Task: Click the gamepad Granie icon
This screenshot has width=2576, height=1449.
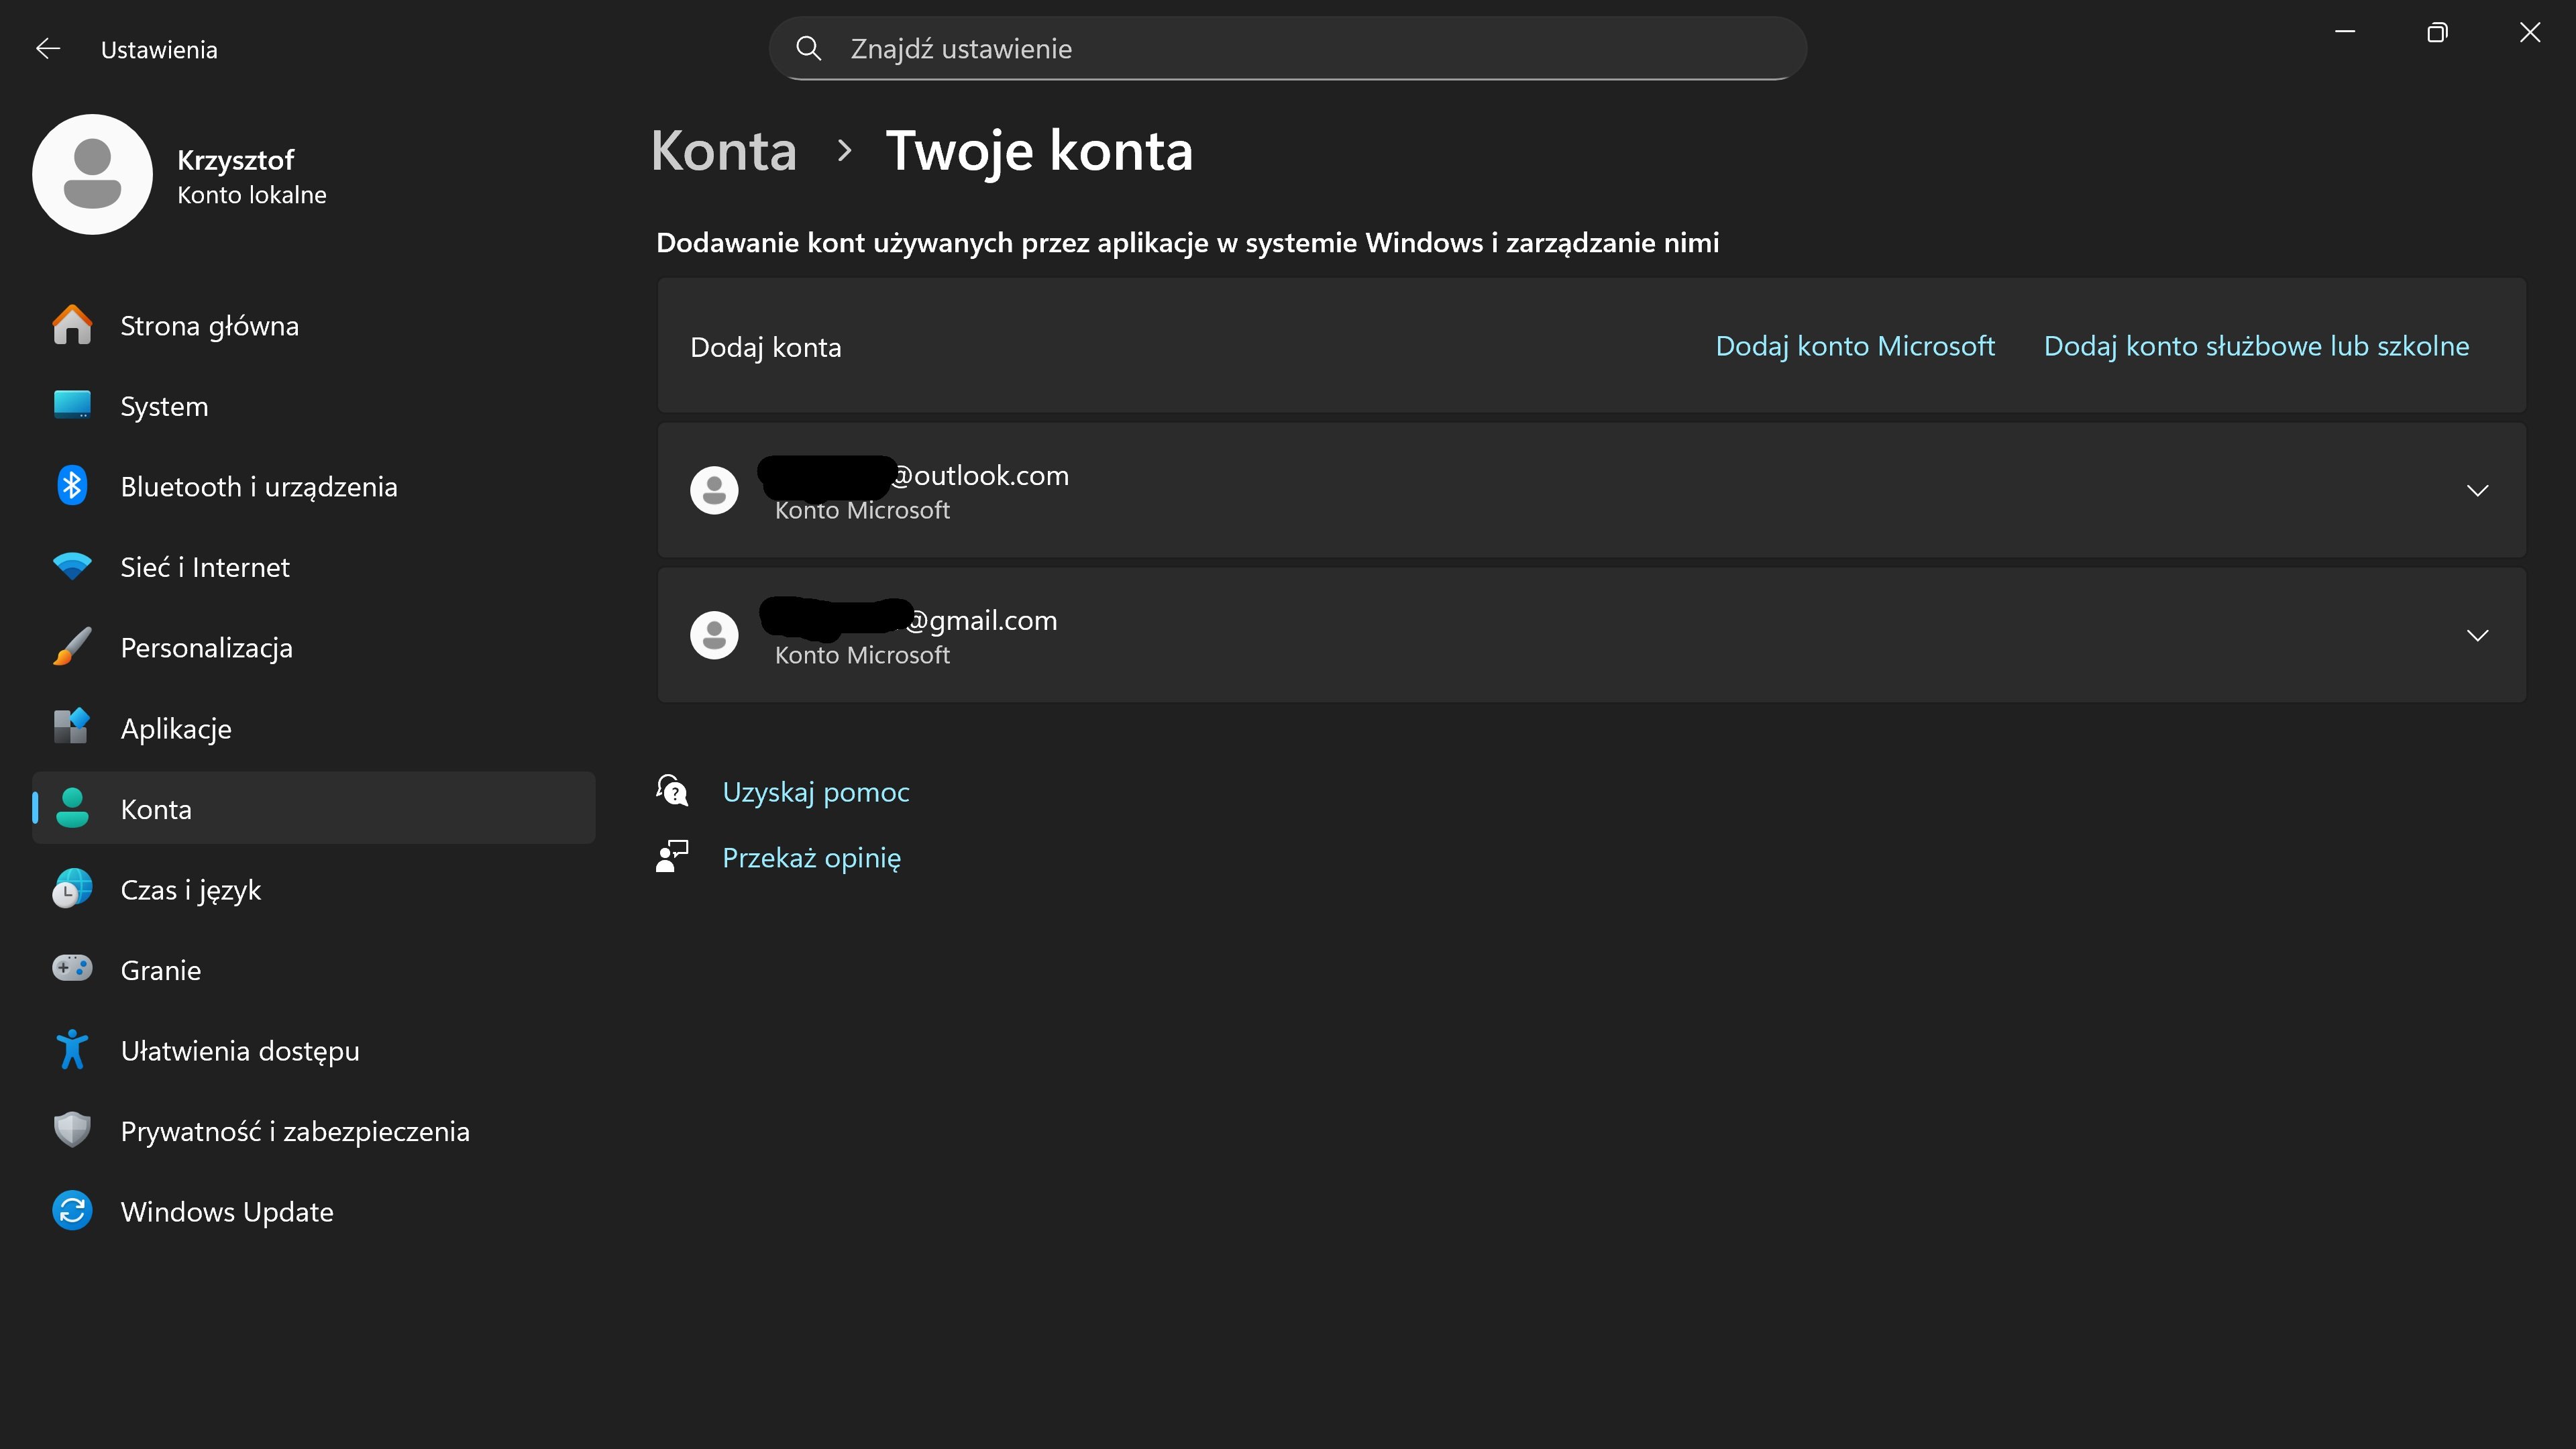Action: pos(72,969)
